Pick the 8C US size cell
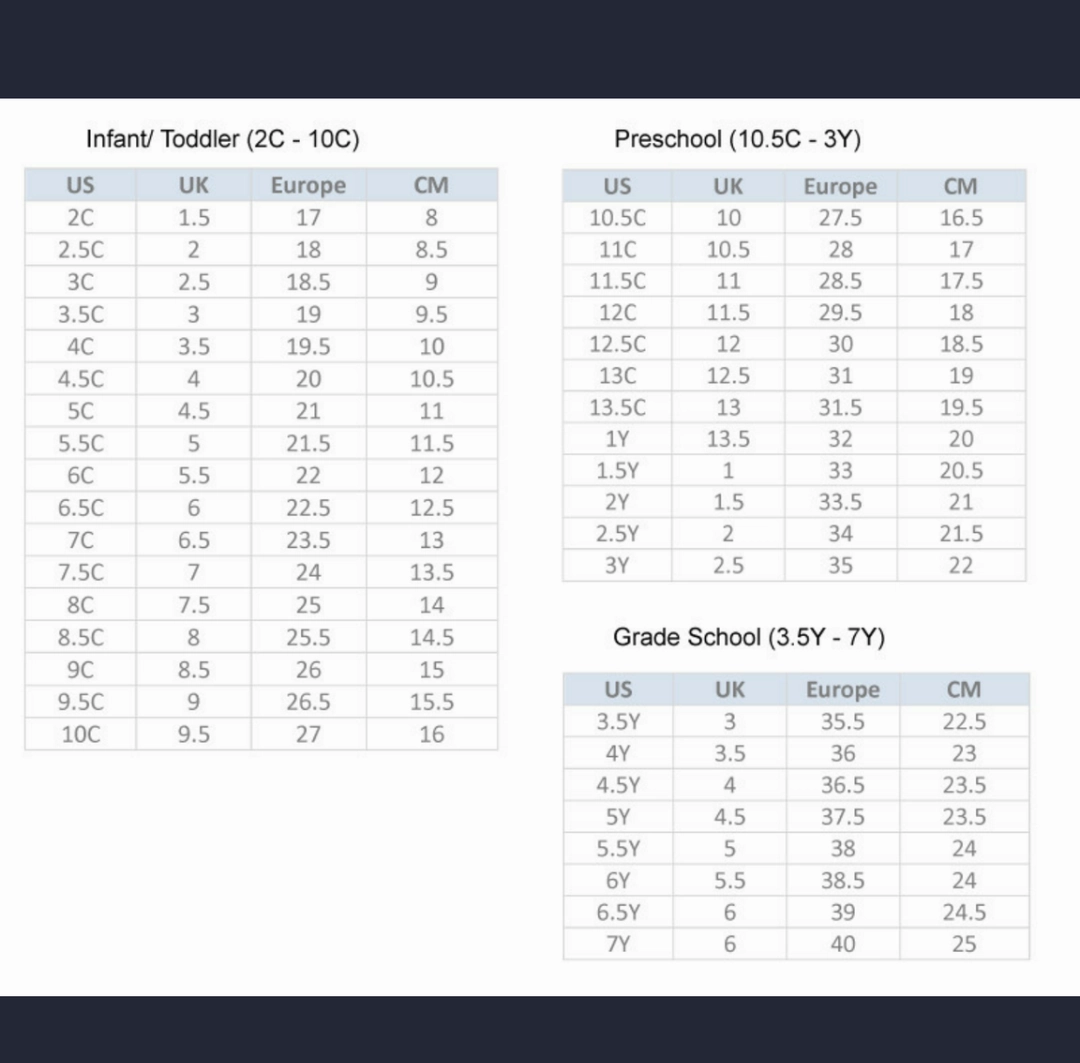1080x1063 pixels. [x=80, y=605]
